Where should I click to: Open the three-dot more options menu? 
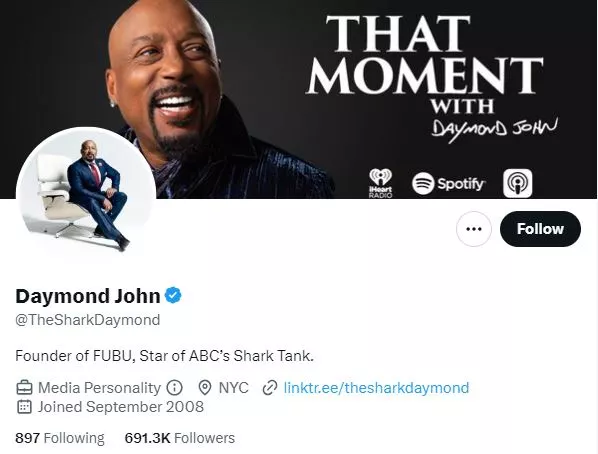click(x=474, y=229)
